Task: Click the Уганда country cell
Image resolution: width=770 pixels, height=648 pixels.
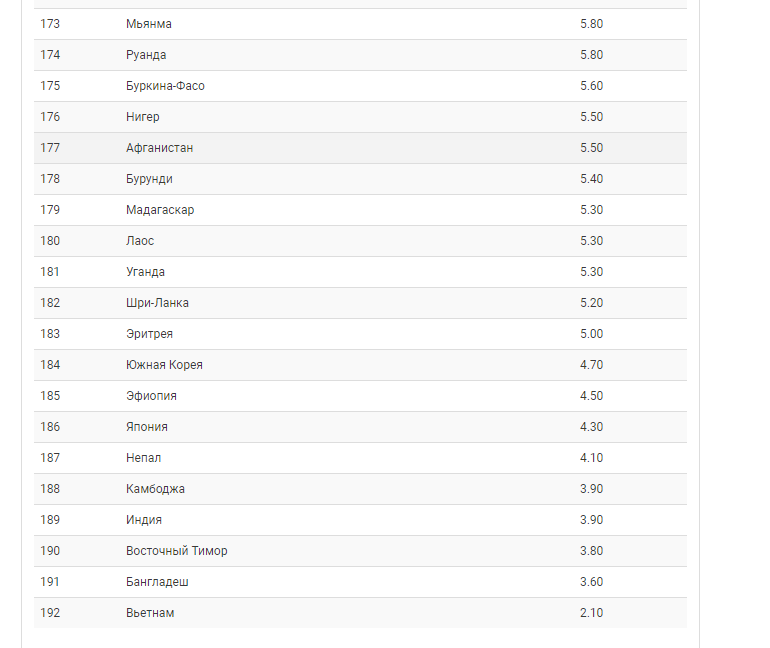Action: [x=145, y=272]
